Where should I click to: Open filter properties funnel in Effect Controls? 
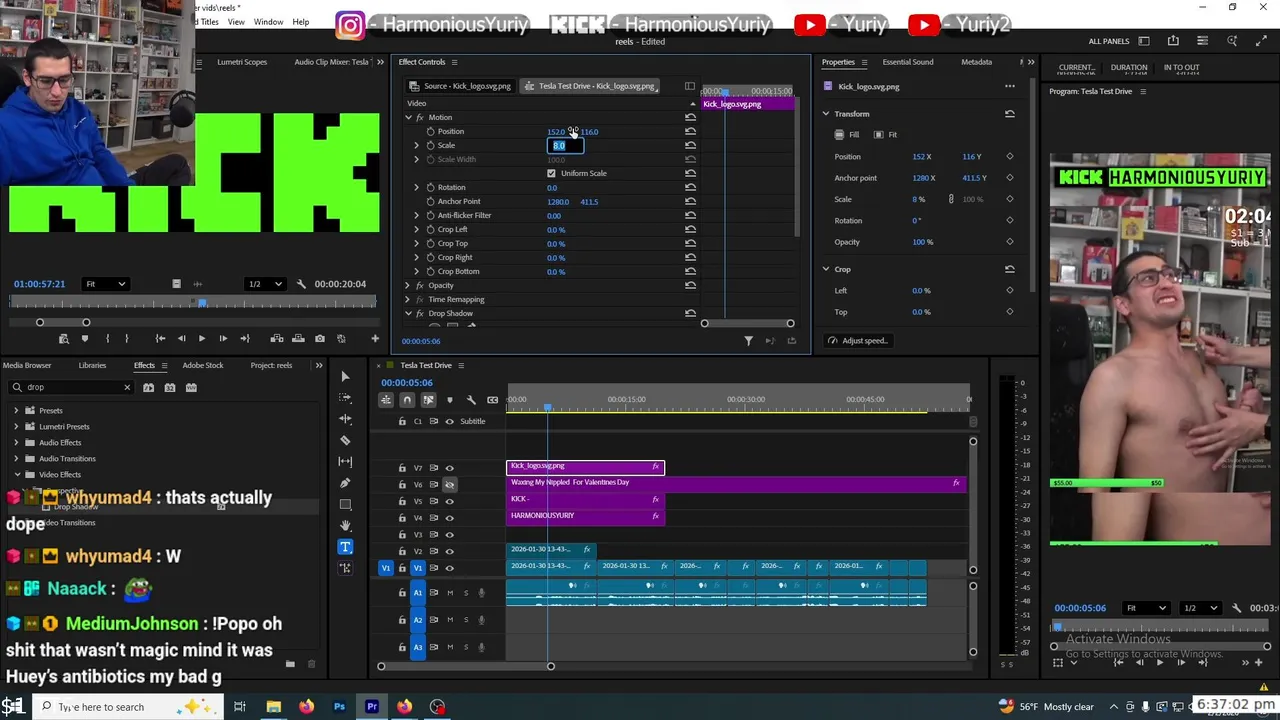click(748, 341)
